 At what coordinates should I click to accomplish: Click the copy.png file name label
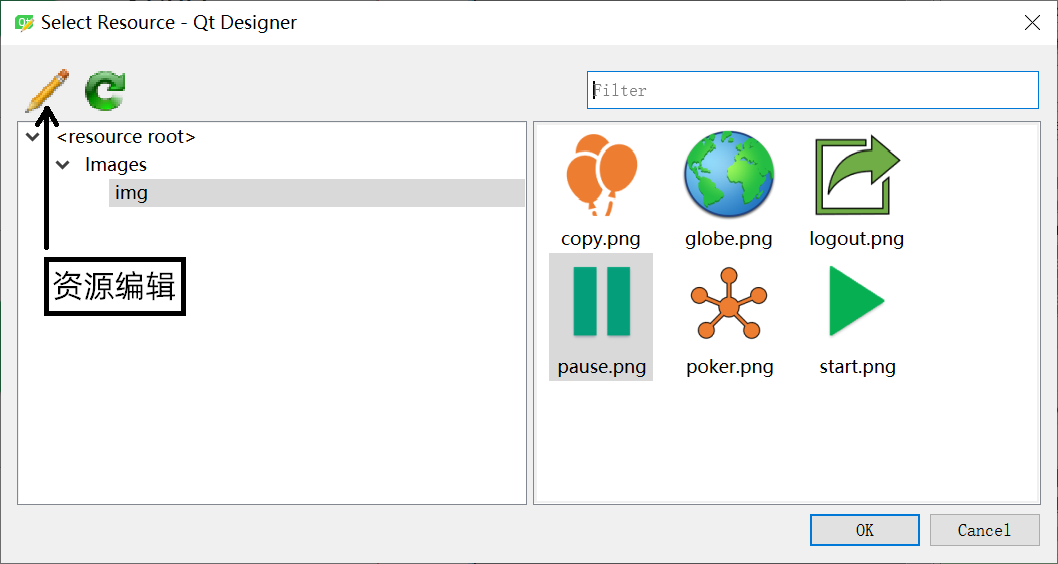tap(601, 239)
